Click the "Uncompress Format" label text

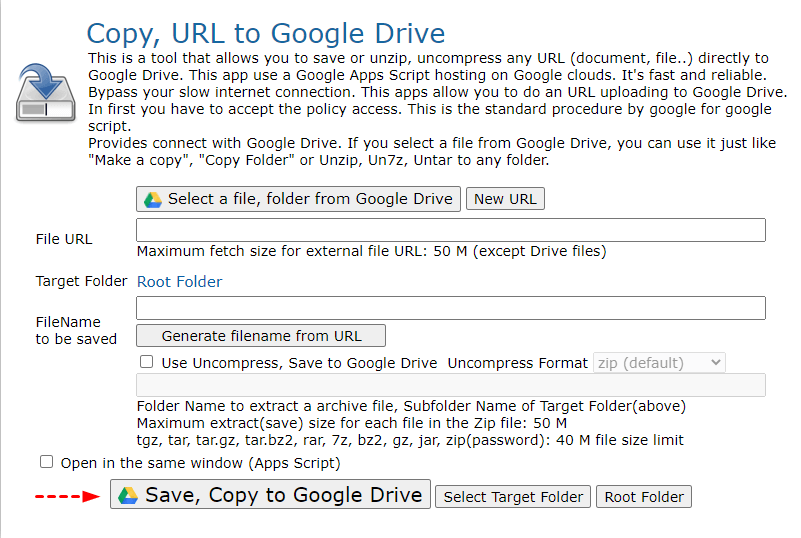517,363
